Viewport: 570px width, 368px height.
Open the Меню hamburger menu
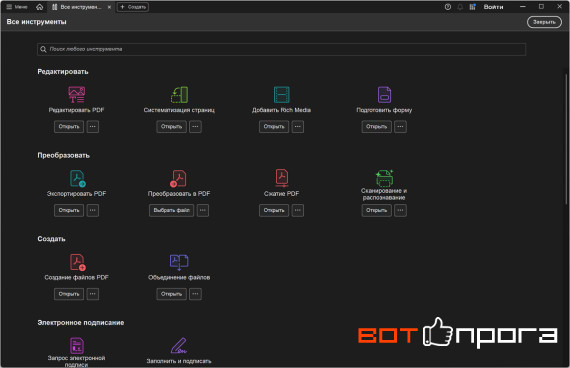point(17,7)
